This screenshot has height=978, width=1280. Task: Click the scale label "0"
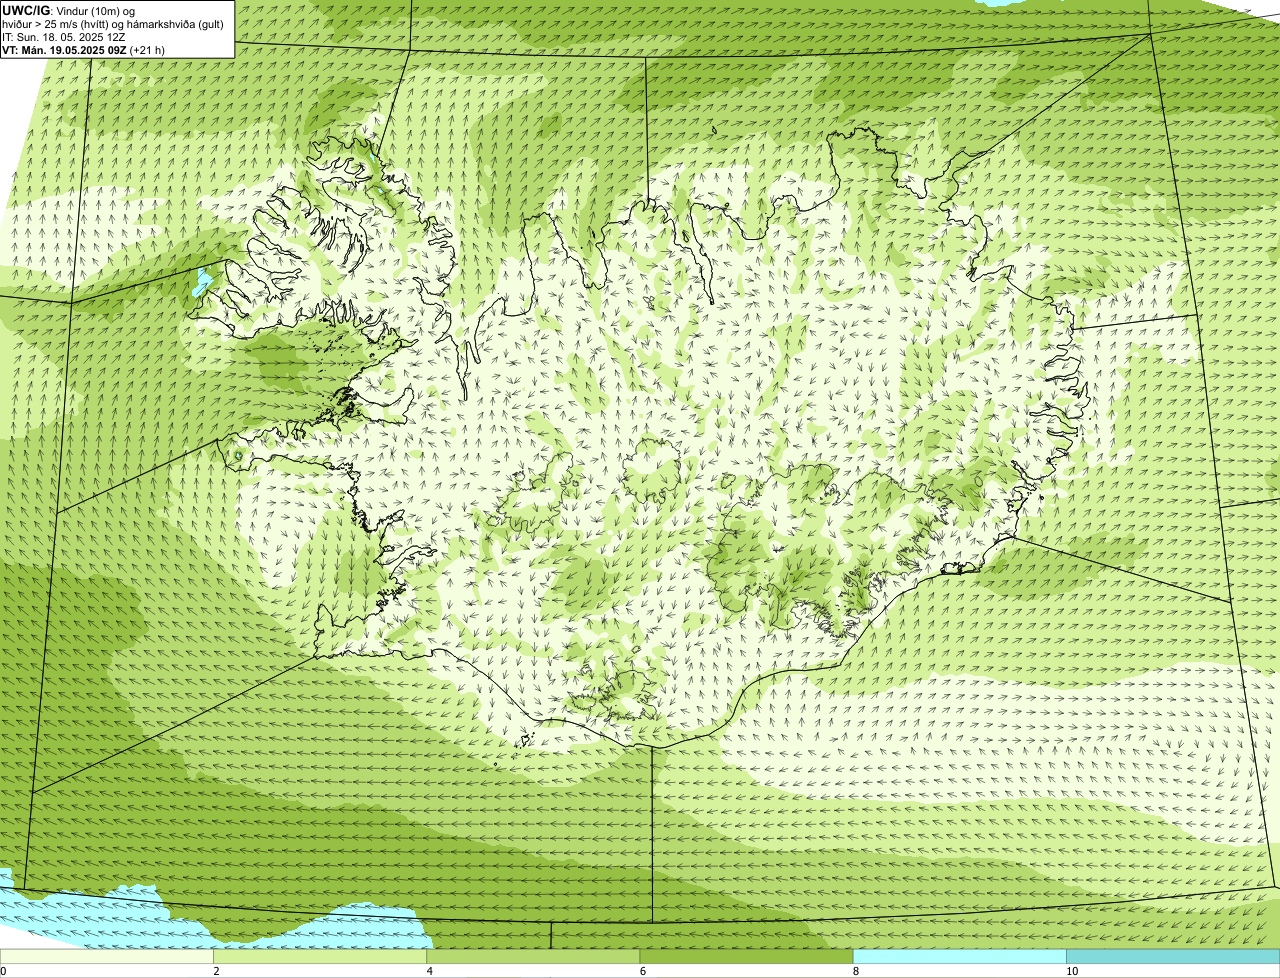coord(3,971)
